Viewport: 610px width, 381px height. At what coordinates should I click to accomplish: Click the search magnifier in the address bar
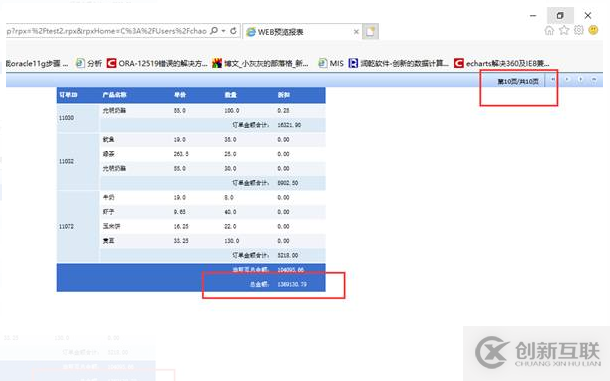(x=214, y=30)
